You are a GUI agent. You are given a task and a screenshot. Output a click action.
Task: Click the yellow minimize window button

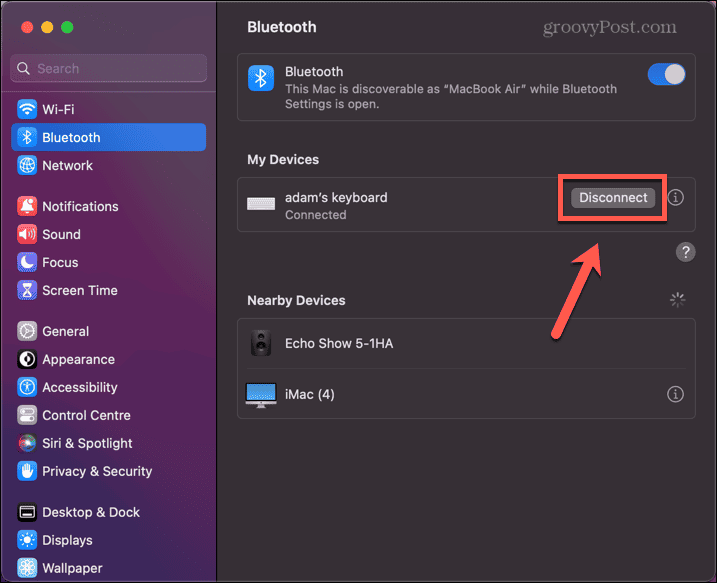tap(47, 27)
